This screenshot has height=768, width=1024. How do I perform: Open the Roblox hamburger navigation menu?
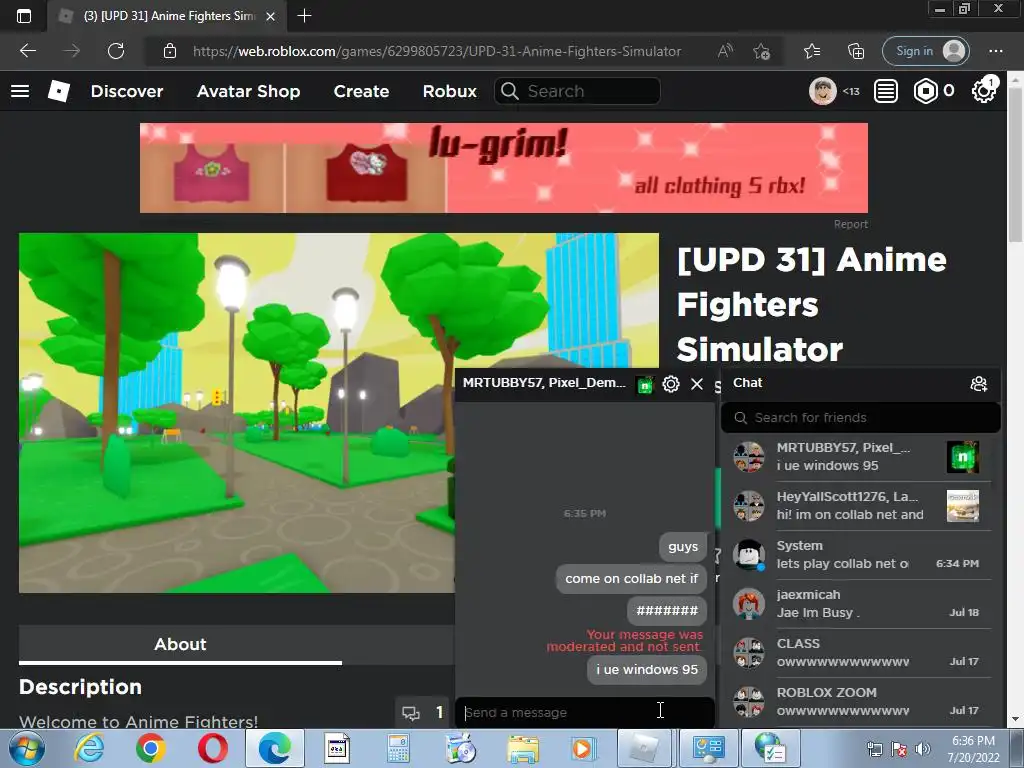point(20,91)
